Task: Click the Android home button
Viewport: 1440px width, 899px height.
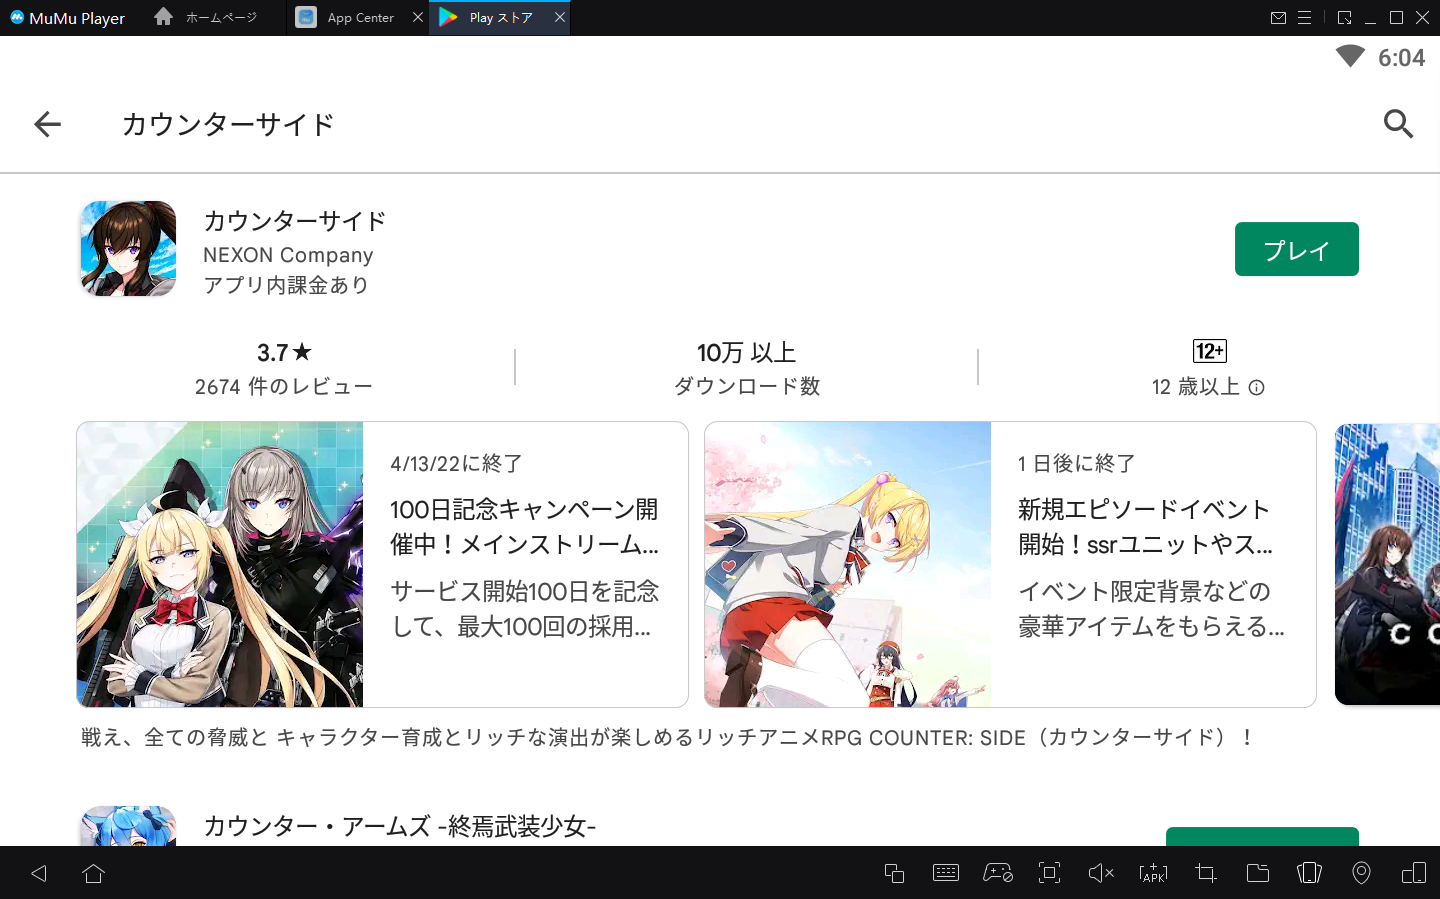Action: (x=93, y=873)
